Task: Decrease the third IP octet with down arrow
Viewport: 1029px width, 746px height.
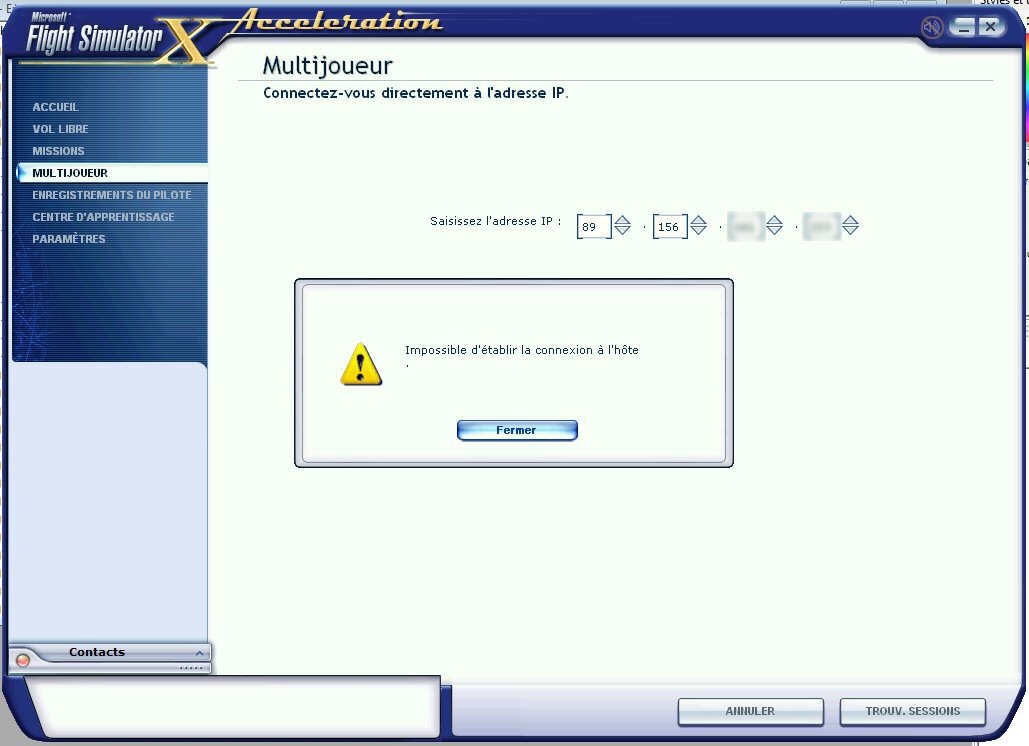Action: [x=775, y=230]
